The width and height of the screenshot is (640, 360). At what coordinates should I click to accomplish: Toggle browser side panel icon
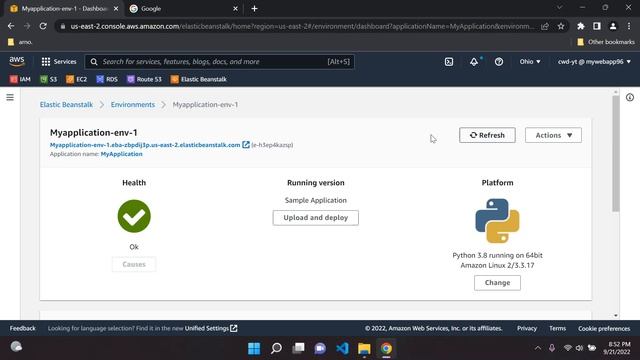pyautogui.click(x=597, y=26)
